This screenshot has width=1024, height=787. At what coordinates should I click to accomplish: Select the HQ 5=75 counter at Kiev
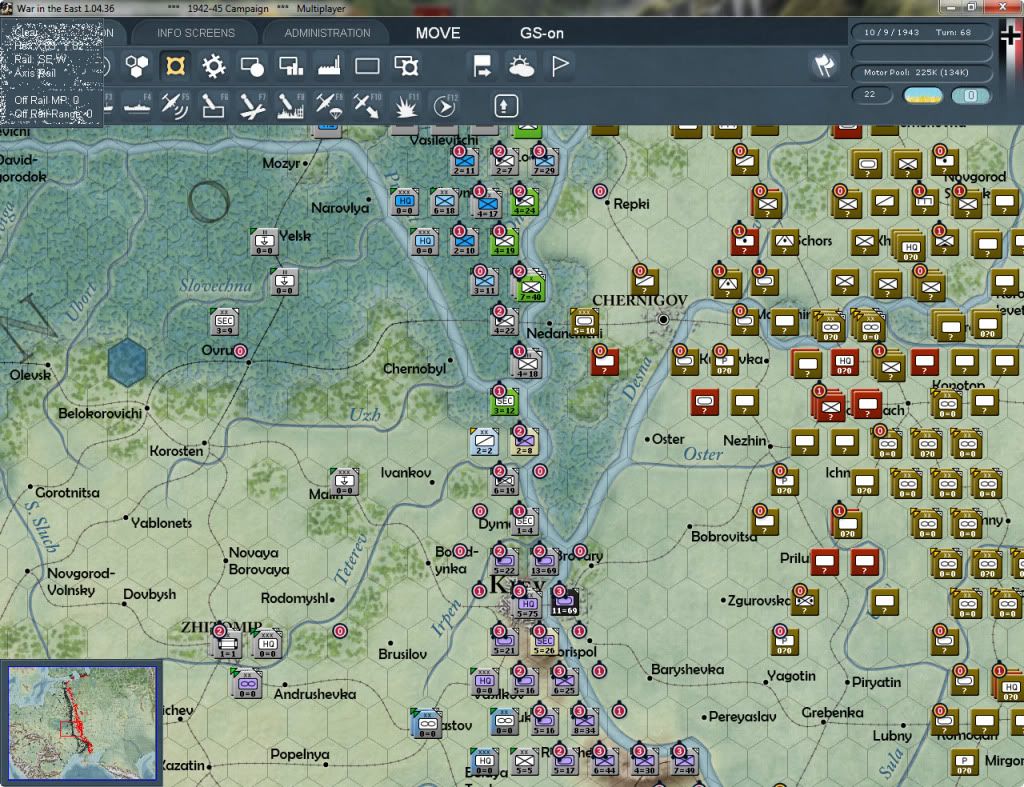526,605
